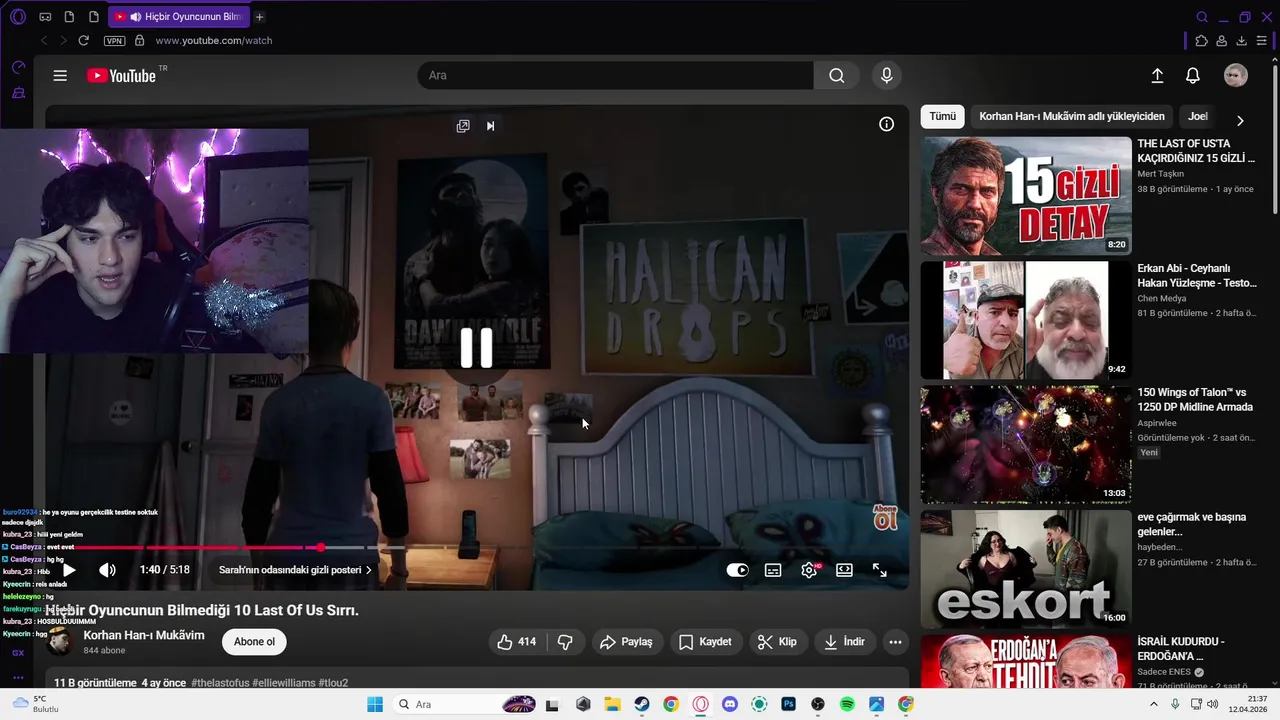Viewport: 1280px width, 720px height.
Task: Open the YouTube hamburger guide menu
Action: click(x=60, y=76)
